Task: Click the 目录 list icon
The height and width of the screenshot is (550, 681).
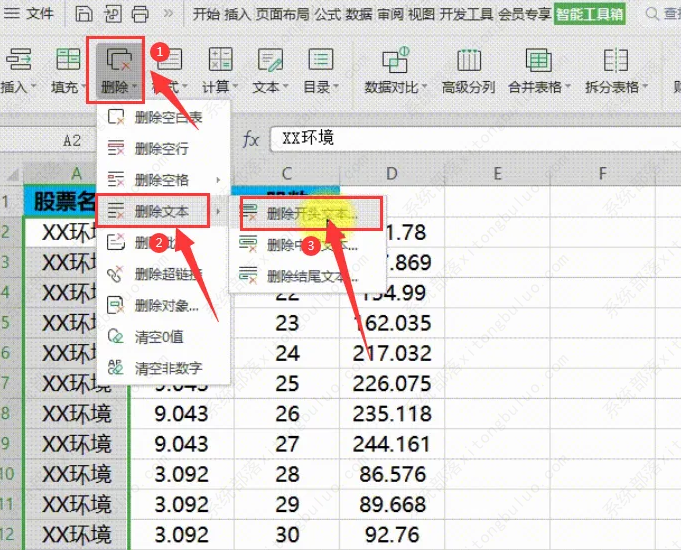Action: (x=321, y=59)
